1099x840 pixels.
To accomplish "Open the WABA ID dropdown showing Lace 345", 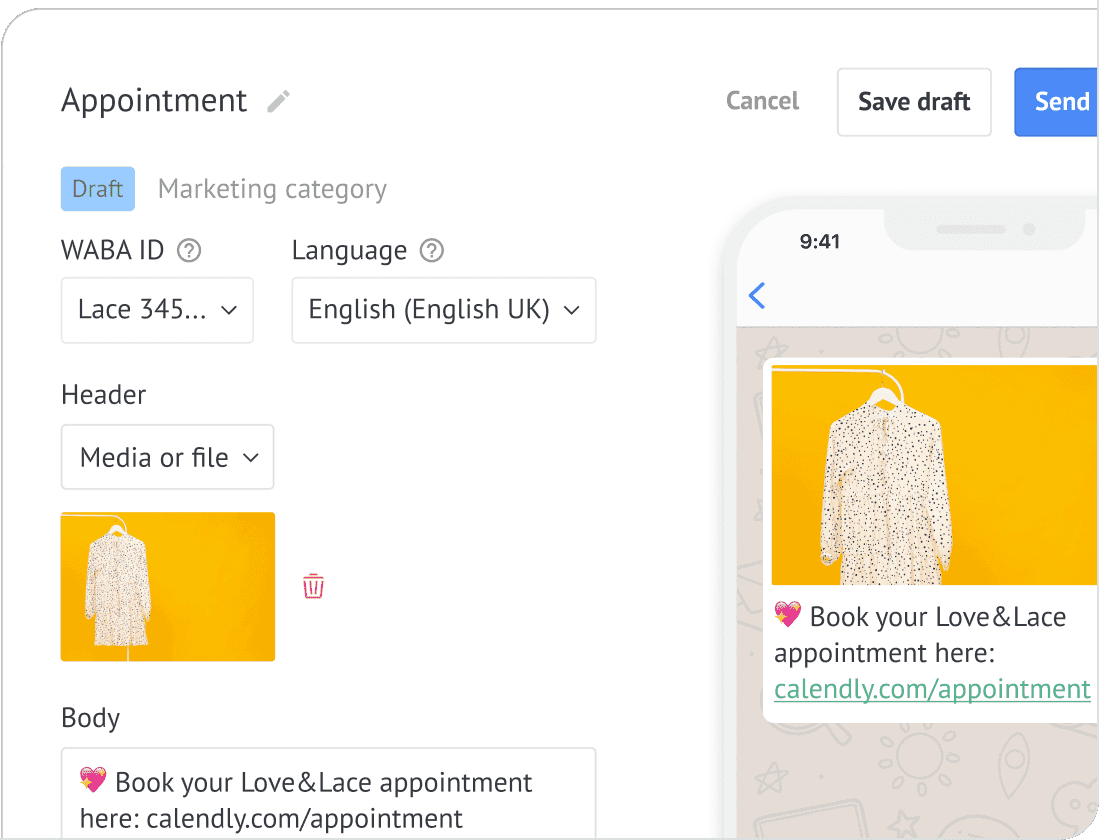I will pyautogui.click(x=157, y=310).
